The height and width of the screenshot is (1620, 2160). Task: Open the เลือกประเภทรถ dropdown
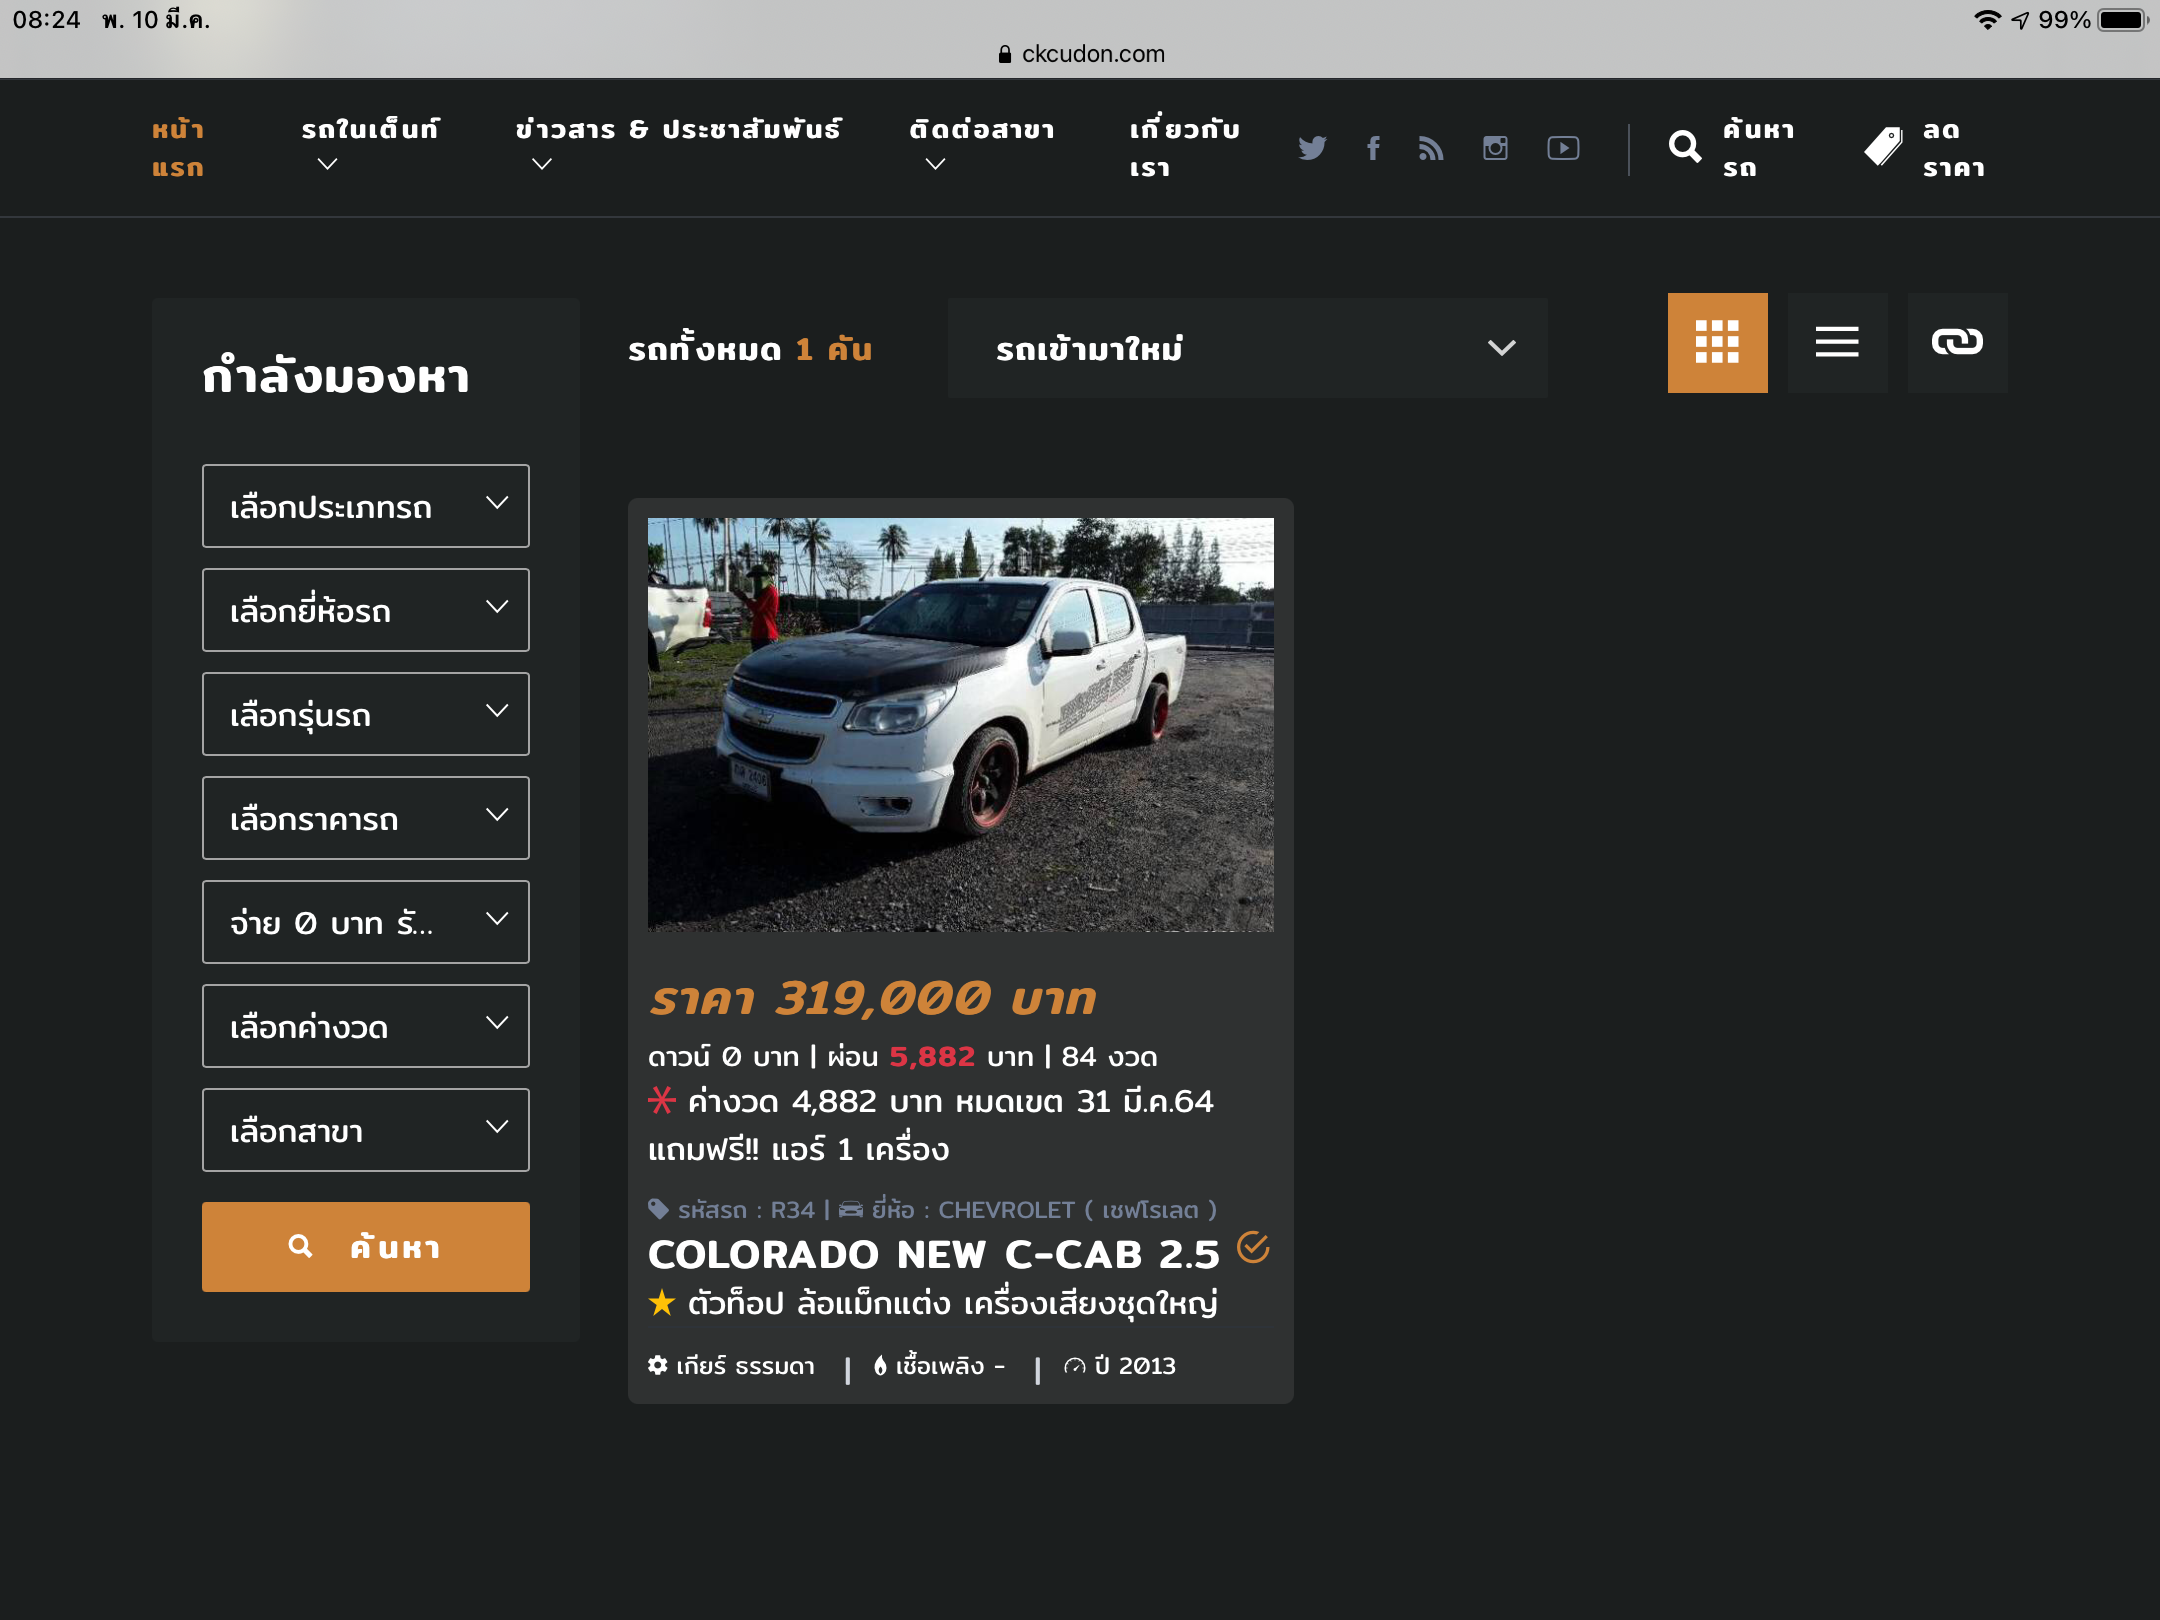tap(365, 506)
